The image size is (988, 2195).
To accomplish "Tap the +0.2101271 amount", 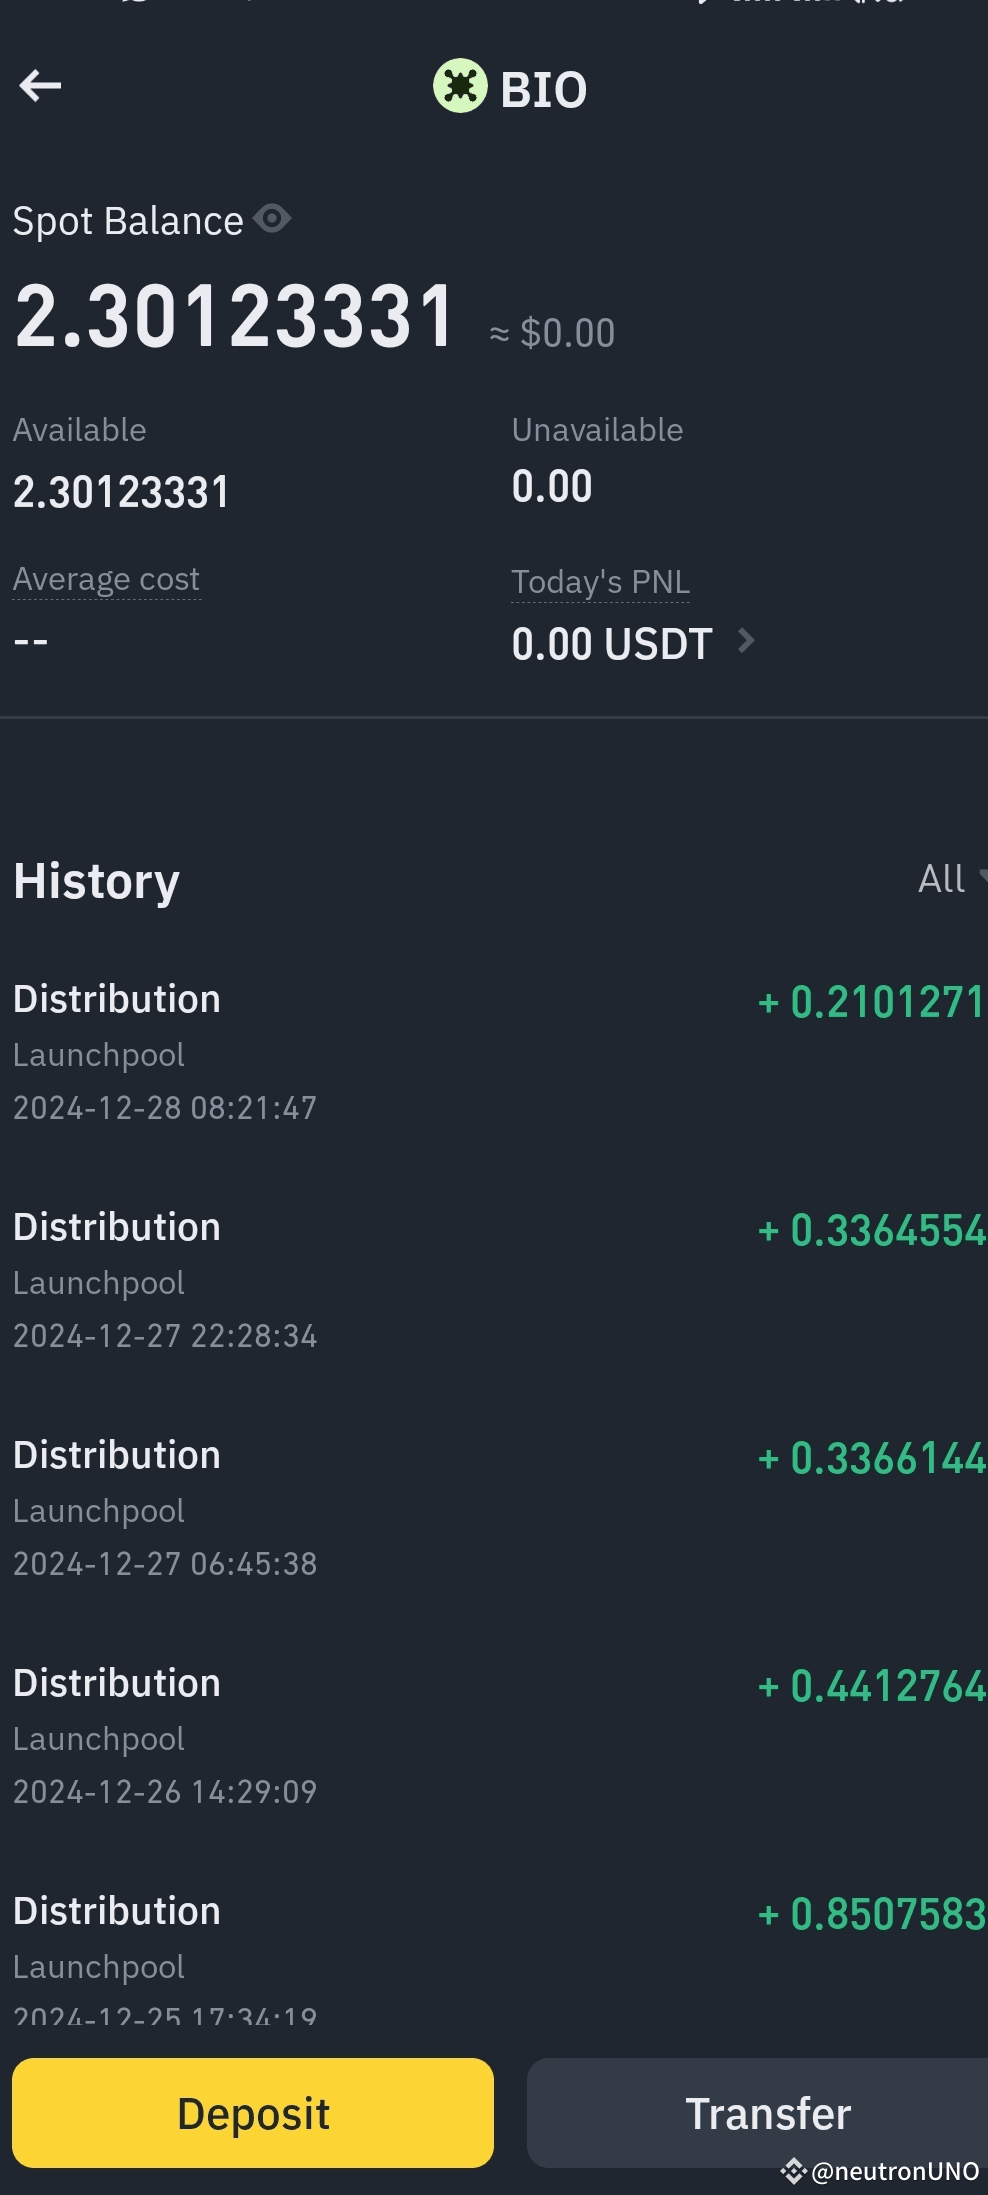I will pyautogui.click(x=872, y=1002).
